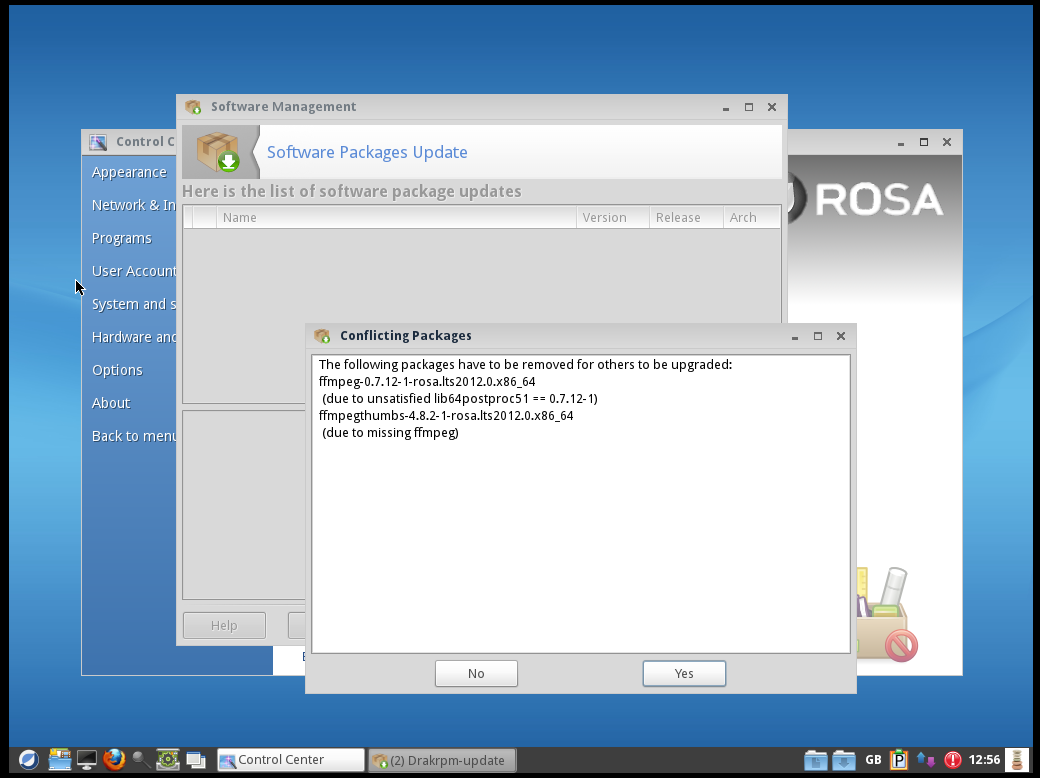Open the file manager icon in taskbar
The height and width of the screenshot is (778, 1040).
60,759
